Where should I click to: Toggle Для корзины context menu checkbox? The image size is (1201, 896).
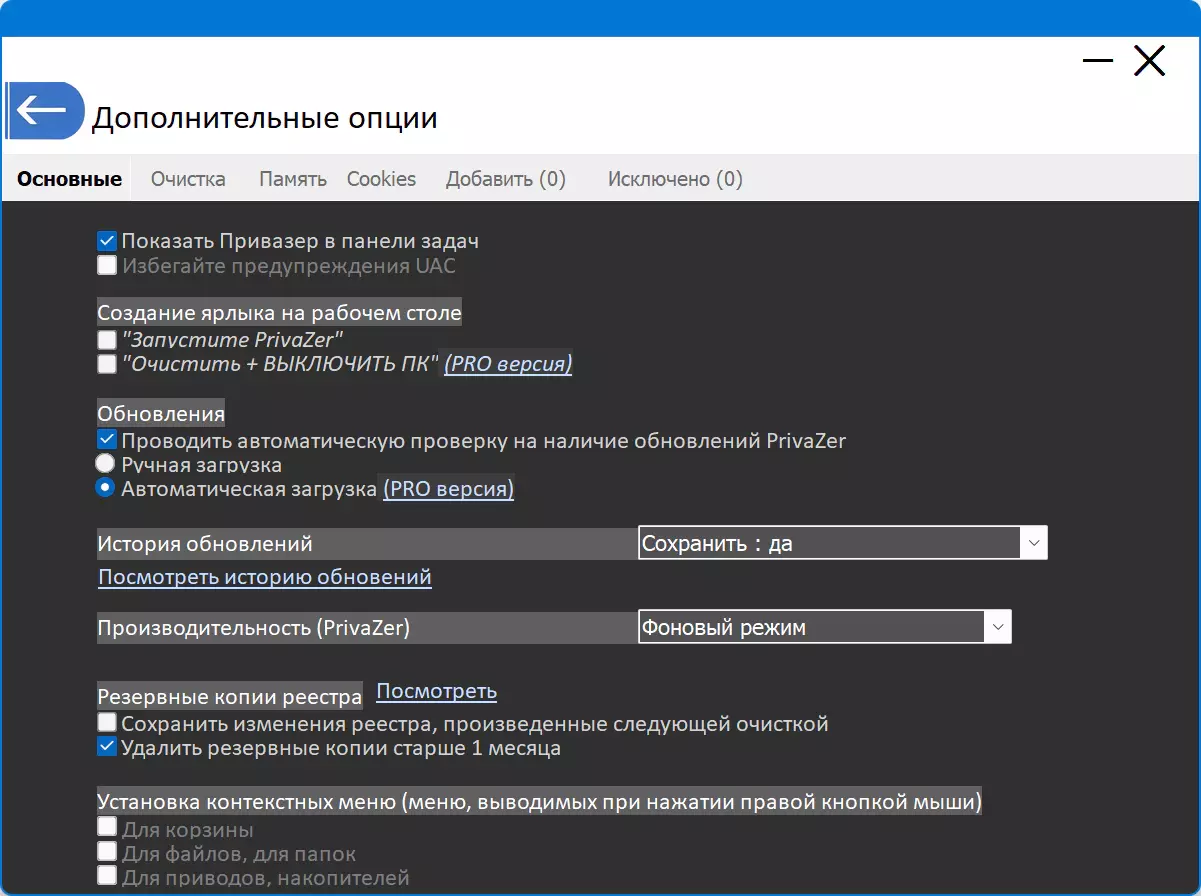pyautogui.click(x=107, y=828)
